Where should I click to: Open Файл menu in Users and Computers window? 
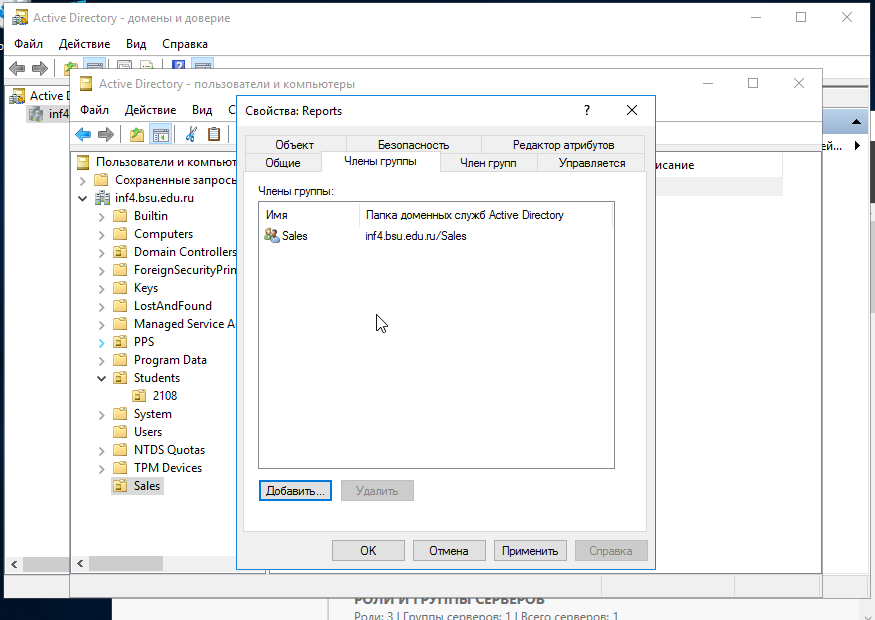[x=94, y=110]
